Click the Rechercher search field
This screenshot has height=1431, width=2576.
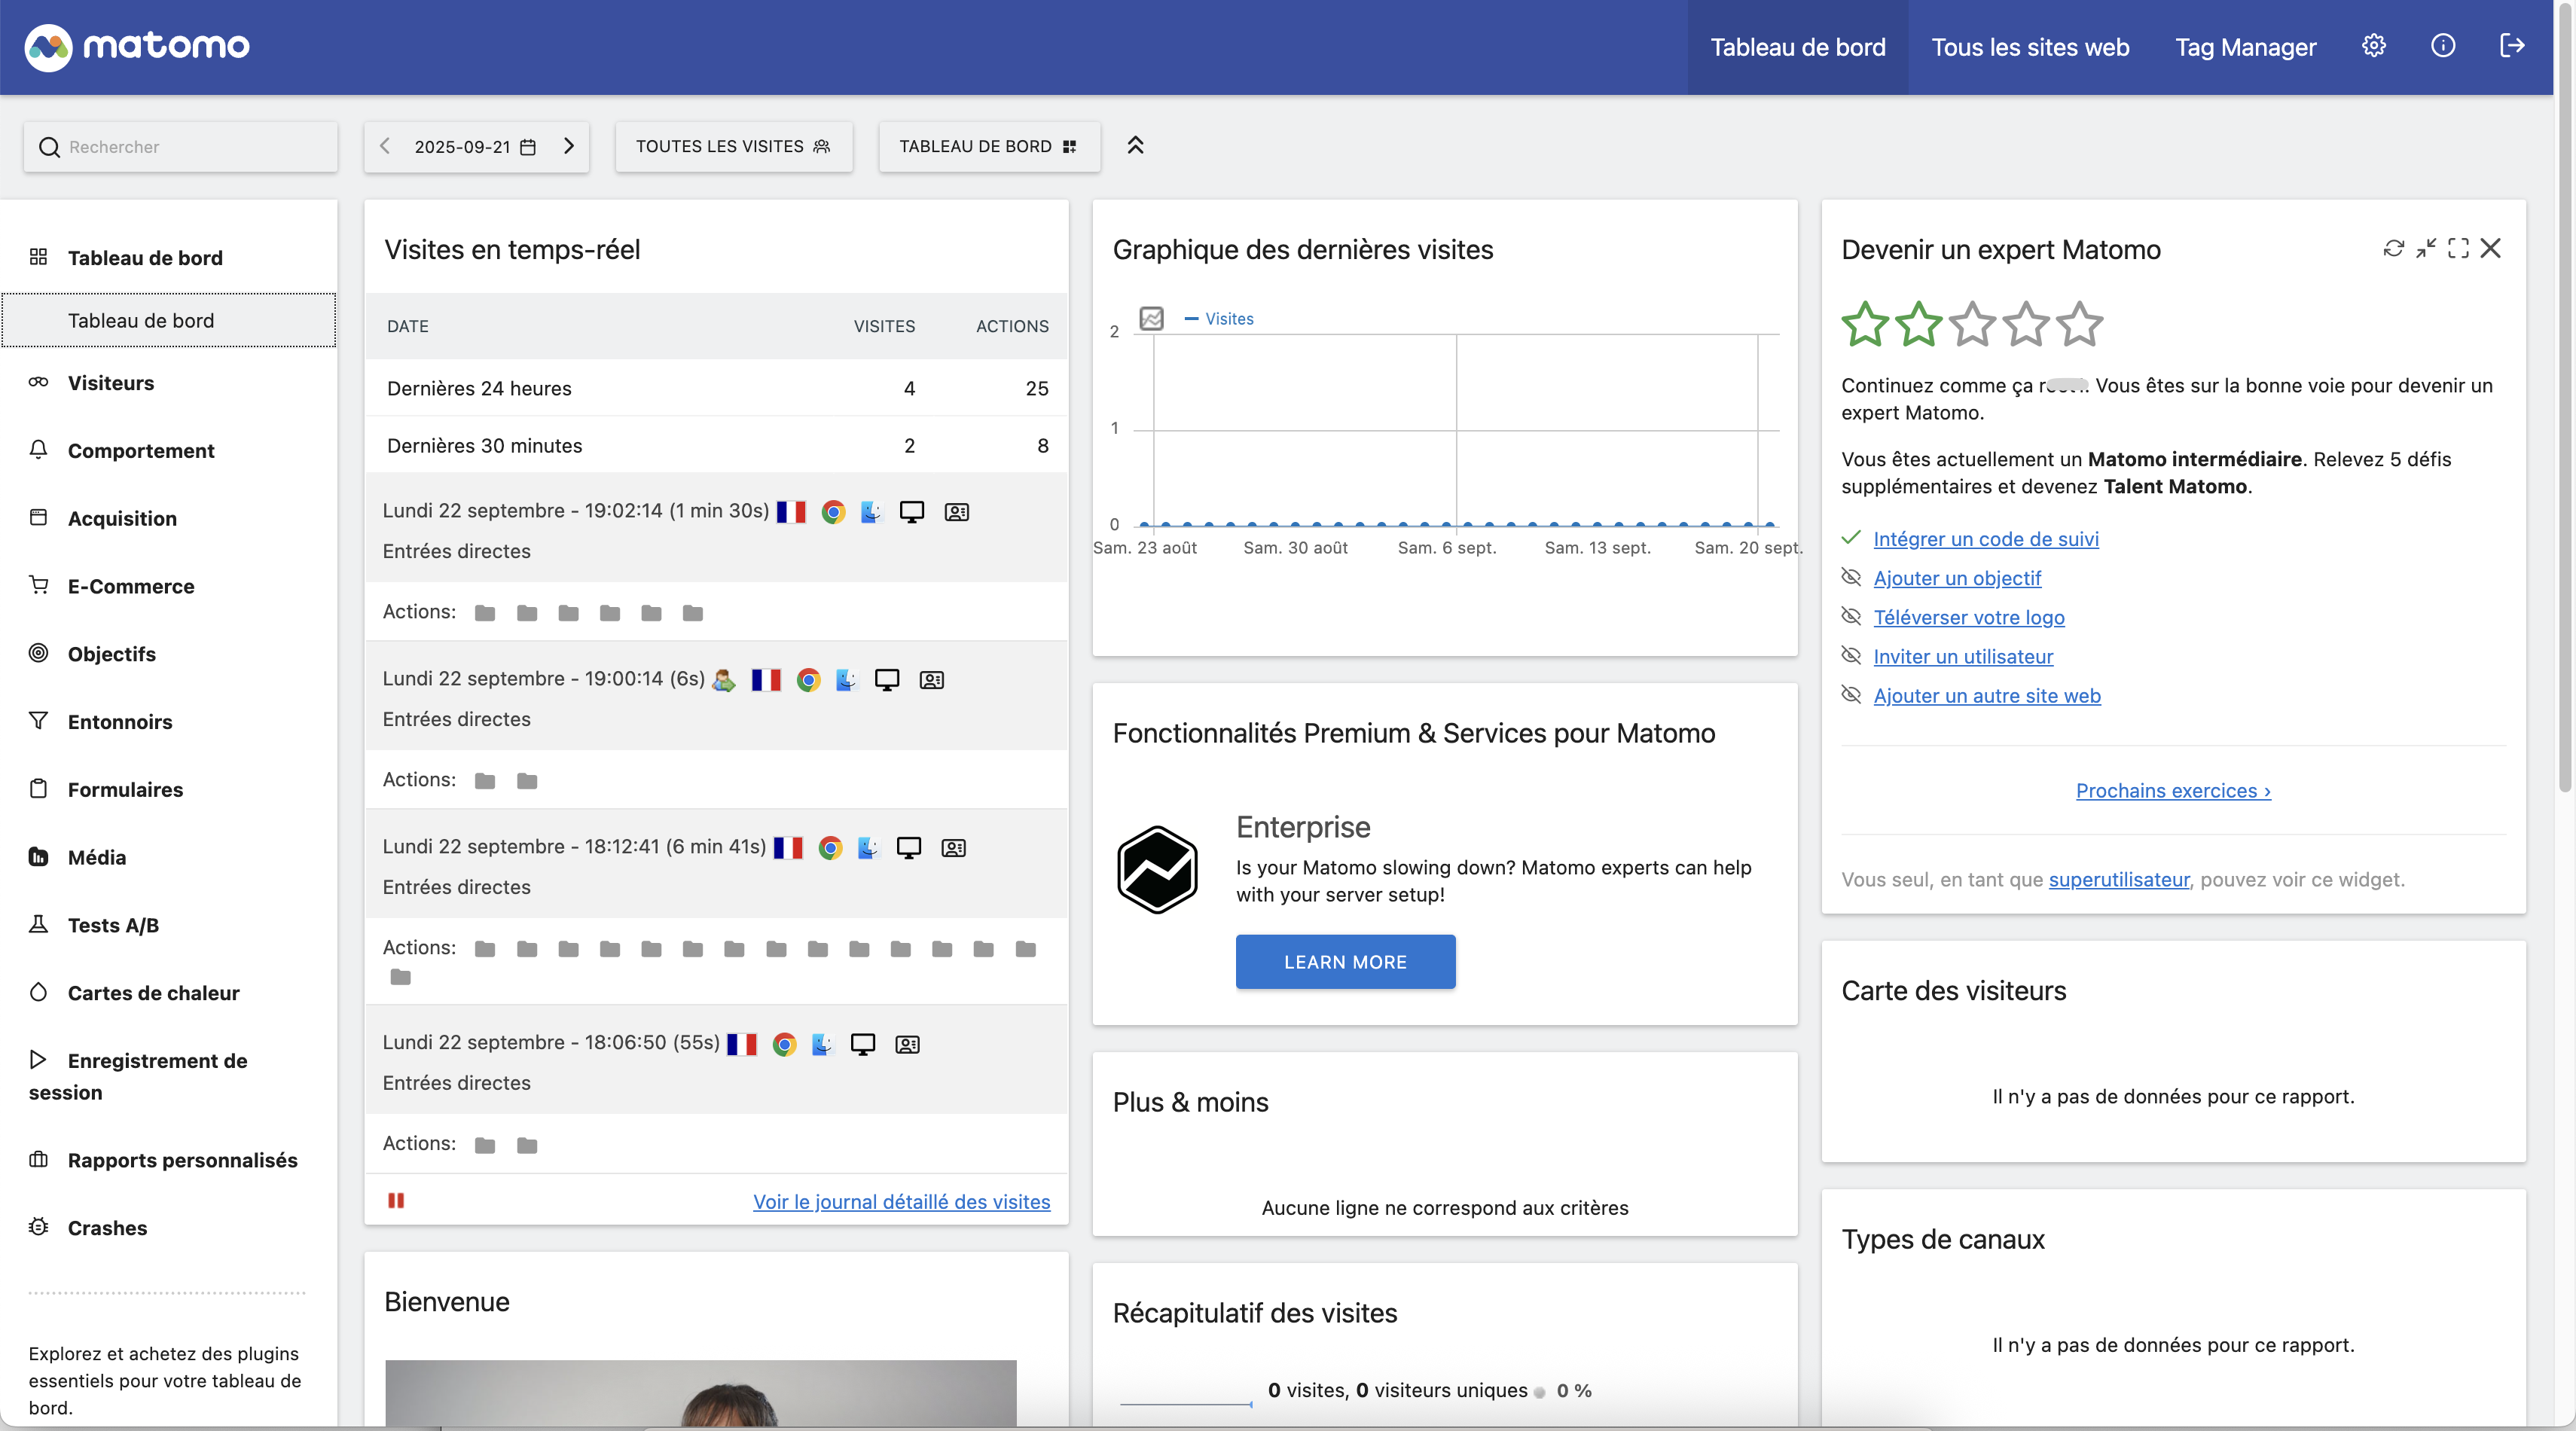[x=181, y=147]
